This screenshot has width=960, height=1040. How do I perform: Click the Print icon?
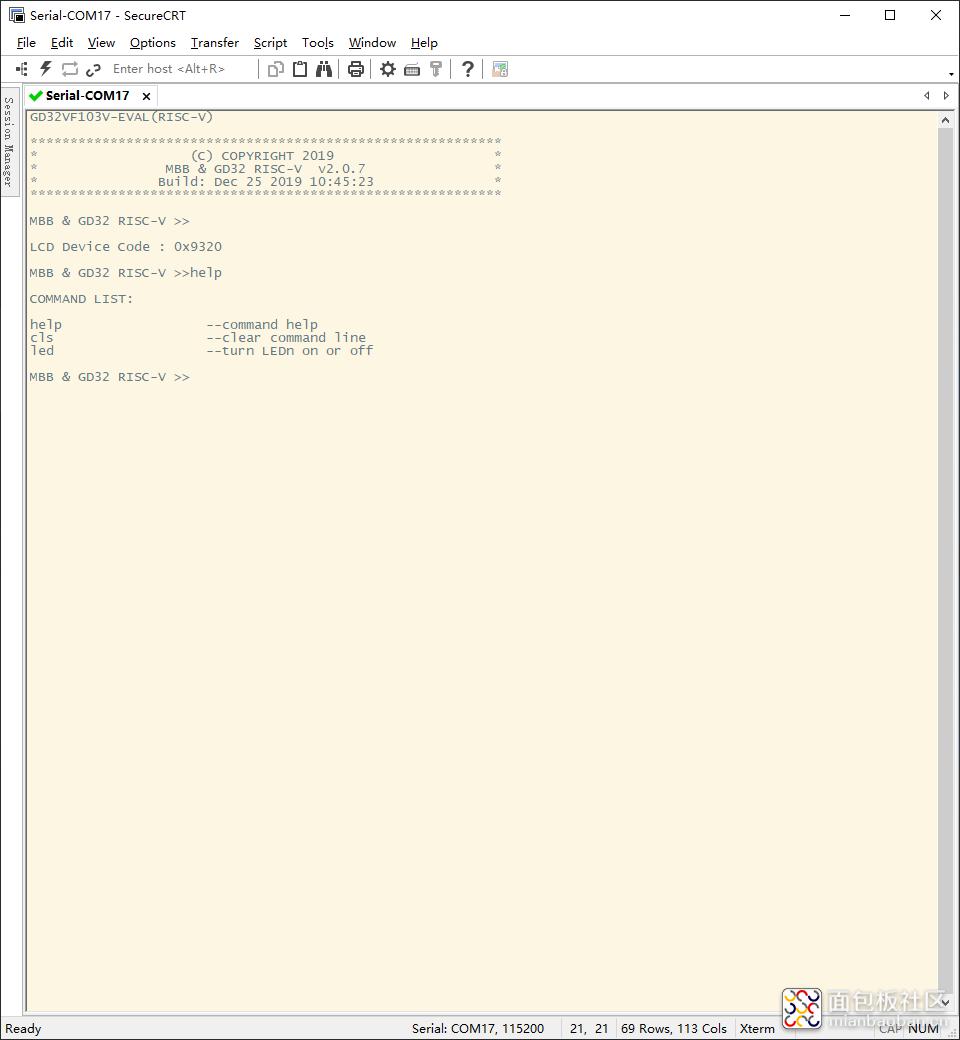tap(356, 69)
